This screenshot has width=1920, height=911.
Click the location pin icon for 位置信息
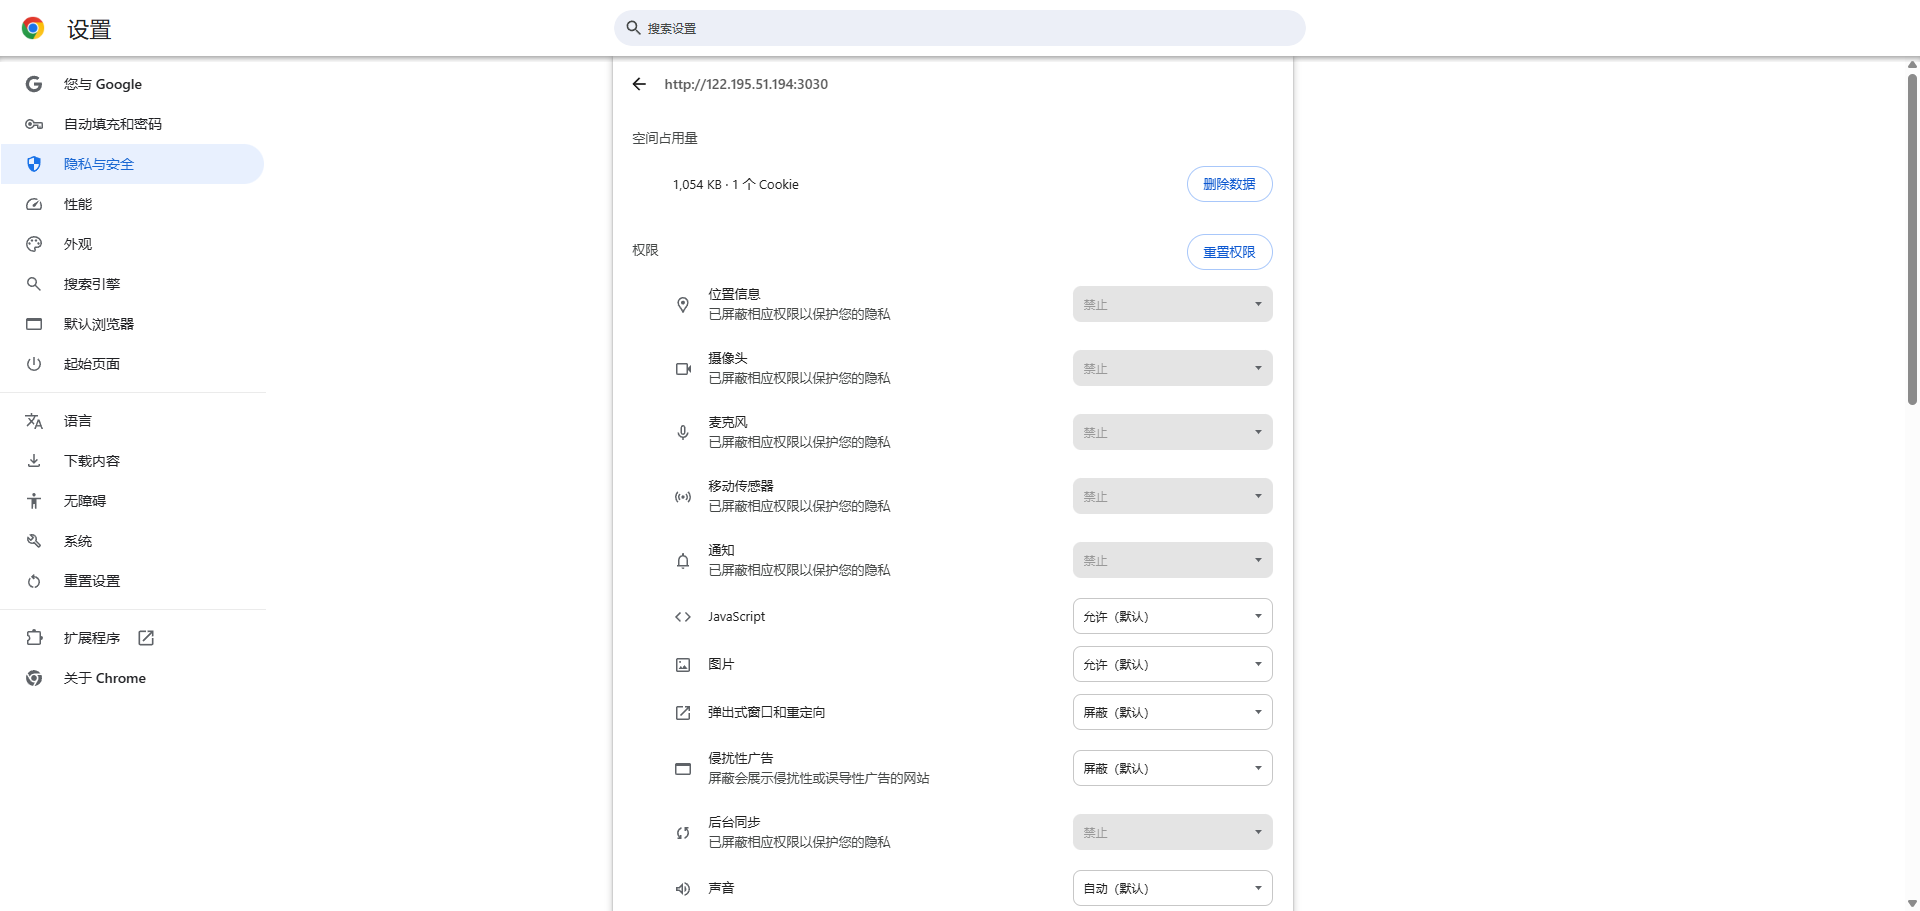683,305
